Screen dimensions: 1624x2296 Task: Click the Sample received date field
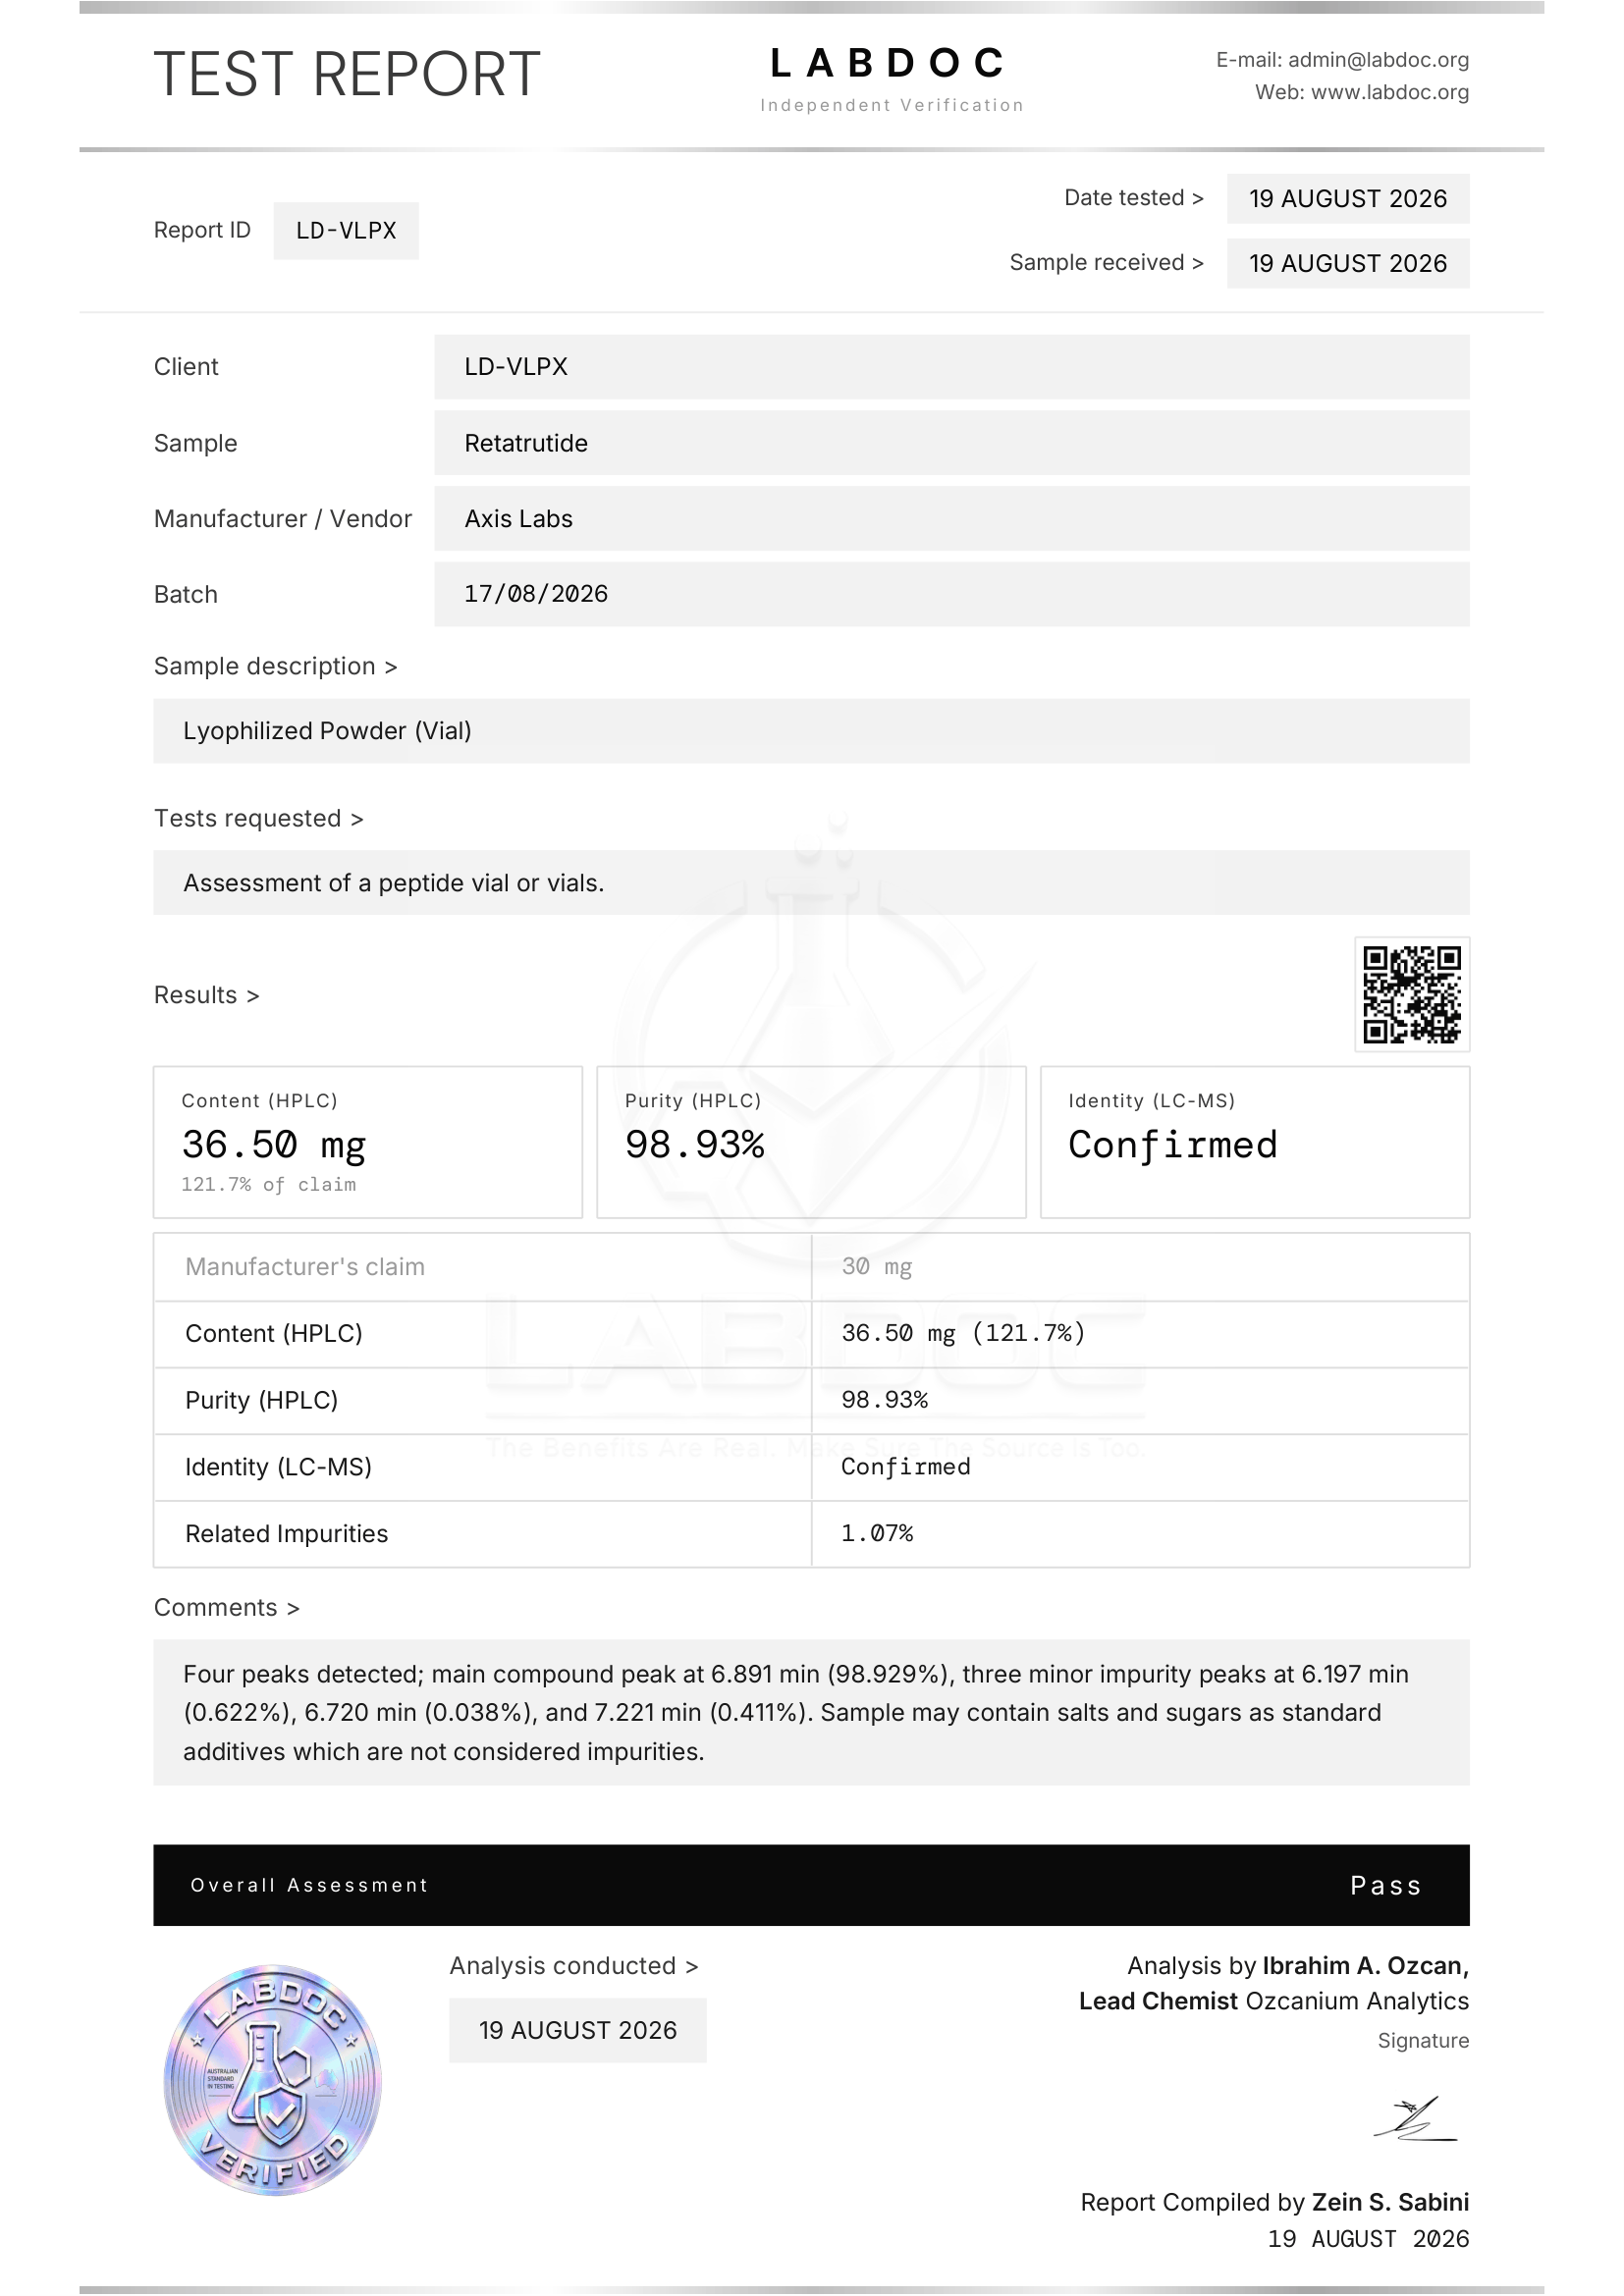coord(1347,263)
